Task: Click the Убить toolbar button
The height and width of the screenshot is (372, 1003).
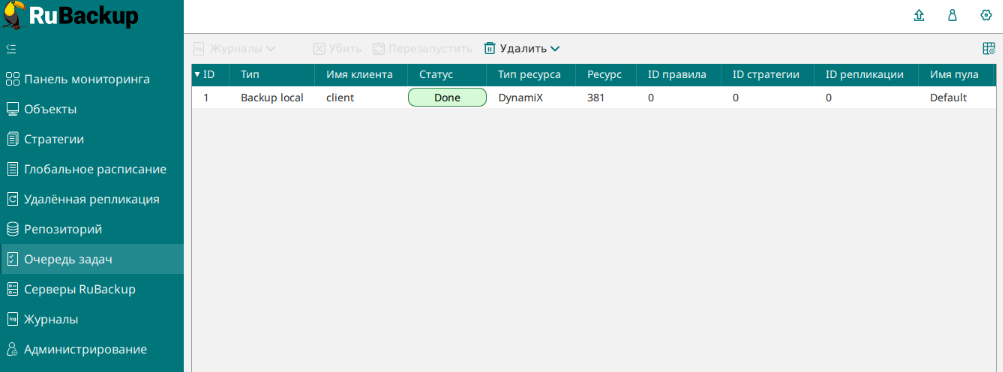Action: tap(337, 49)
